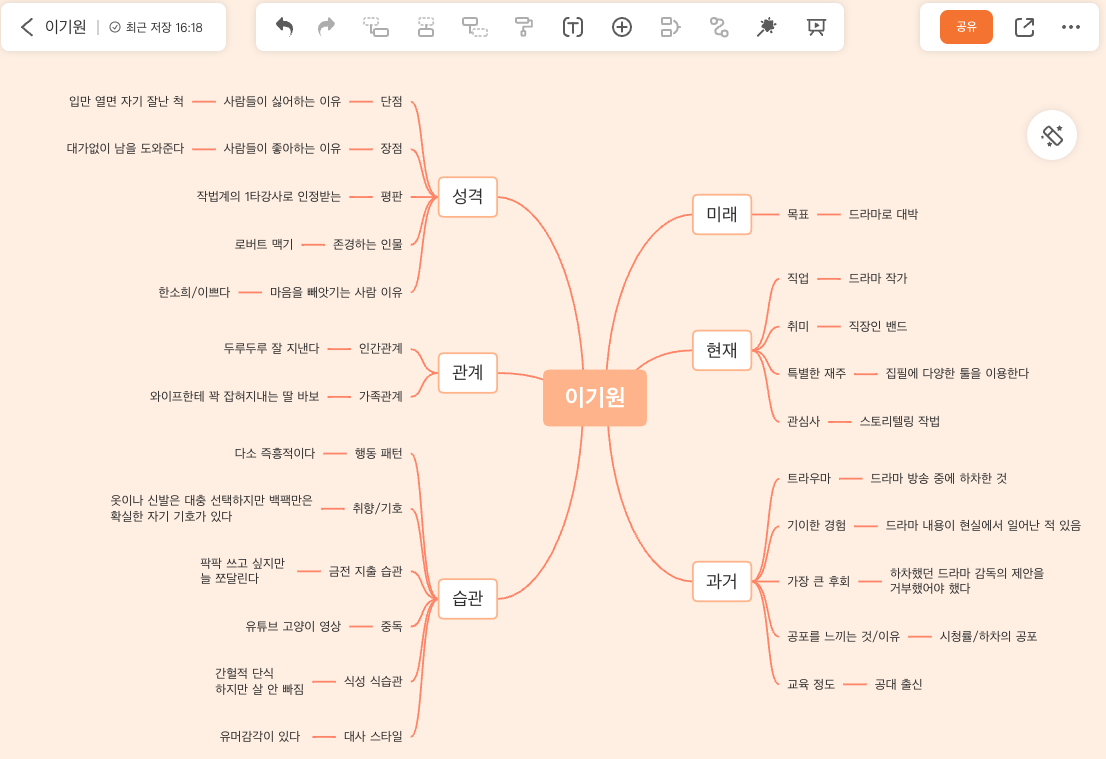This screenshot has height=759, width=1106.
Task: Select the 관심사 topic
Action: (x=803, y=422)
